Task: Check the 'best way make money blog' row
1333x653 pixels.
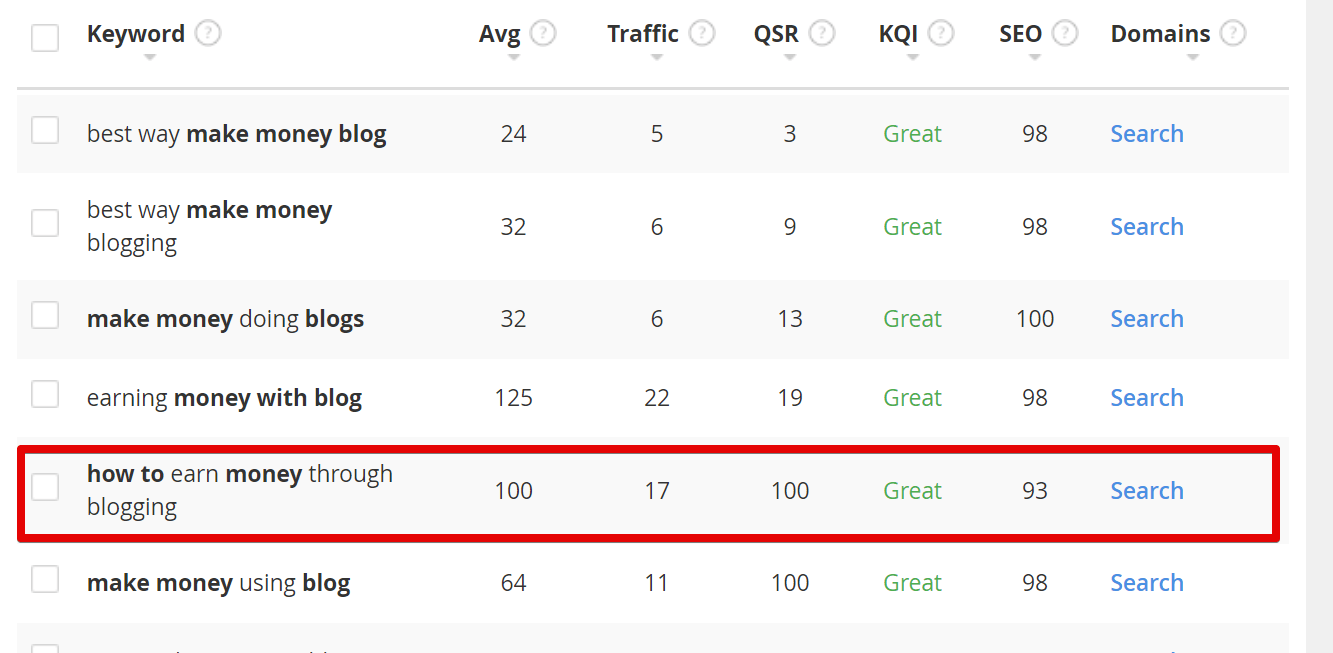Action: 45,131
